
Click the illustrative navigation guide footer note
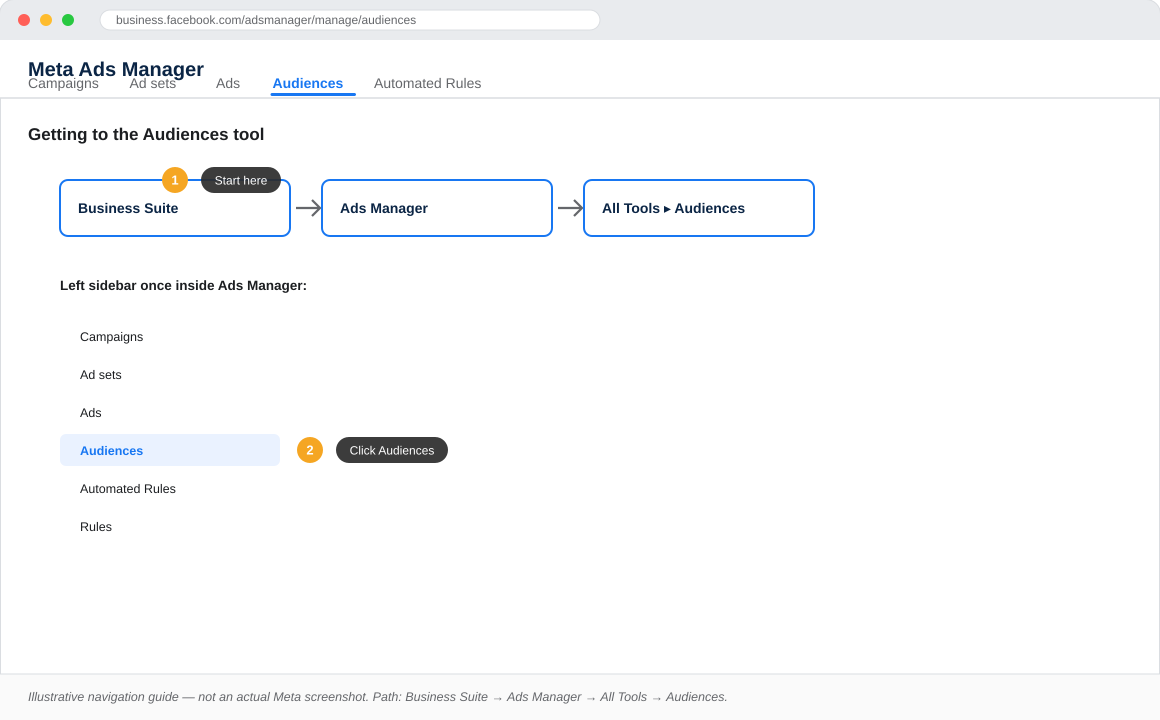[x=377, y=697]
